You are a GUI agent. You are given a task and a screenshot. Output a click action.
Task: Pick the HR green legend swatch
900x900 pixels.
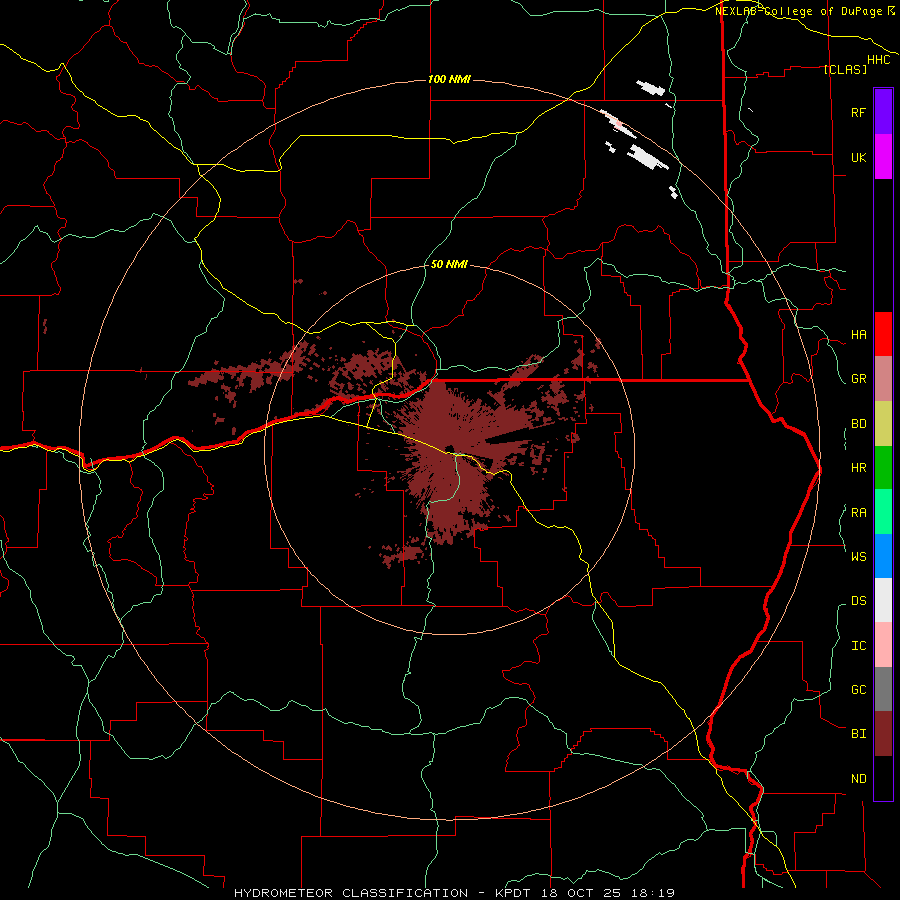883,468
